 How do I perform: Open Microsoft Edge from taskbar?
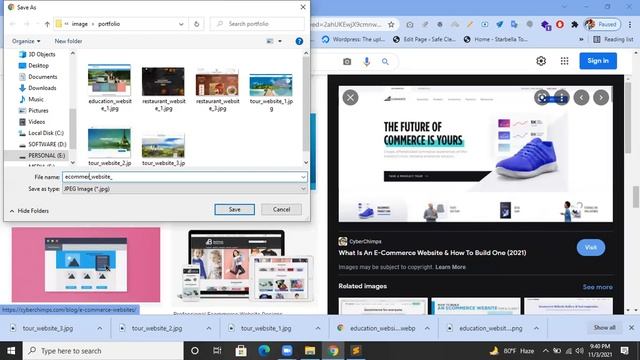pos(264,351)
